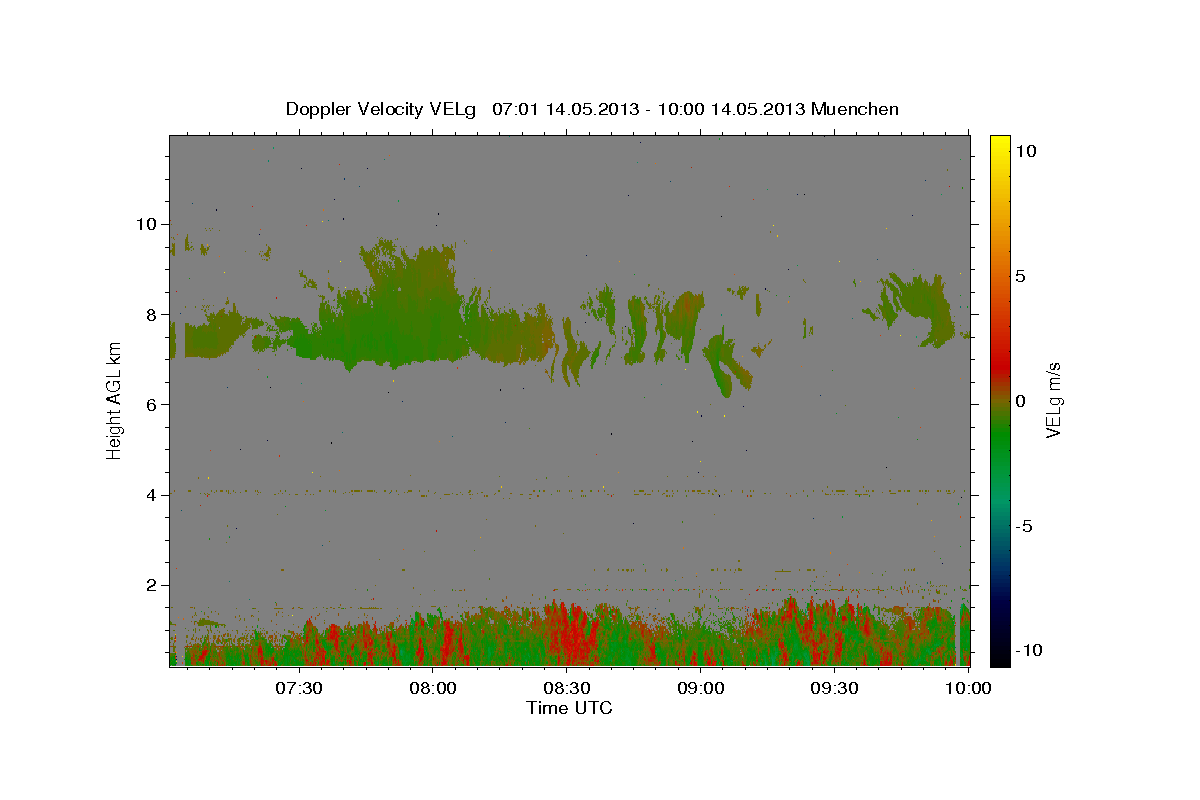Pick the yellow top of the colorbar
The height and width of the screenshot is (800, 1200).
[999, 143]
